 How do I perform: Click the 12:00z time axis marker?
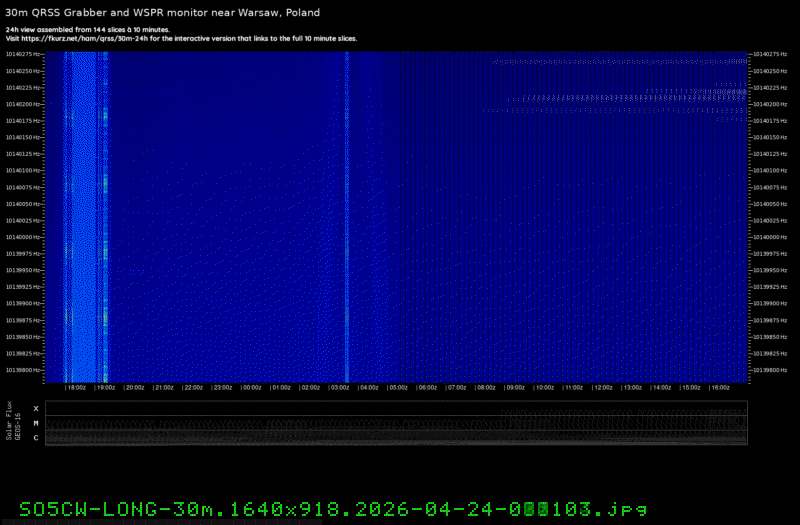pyautogui.click(x=603, y=387)
